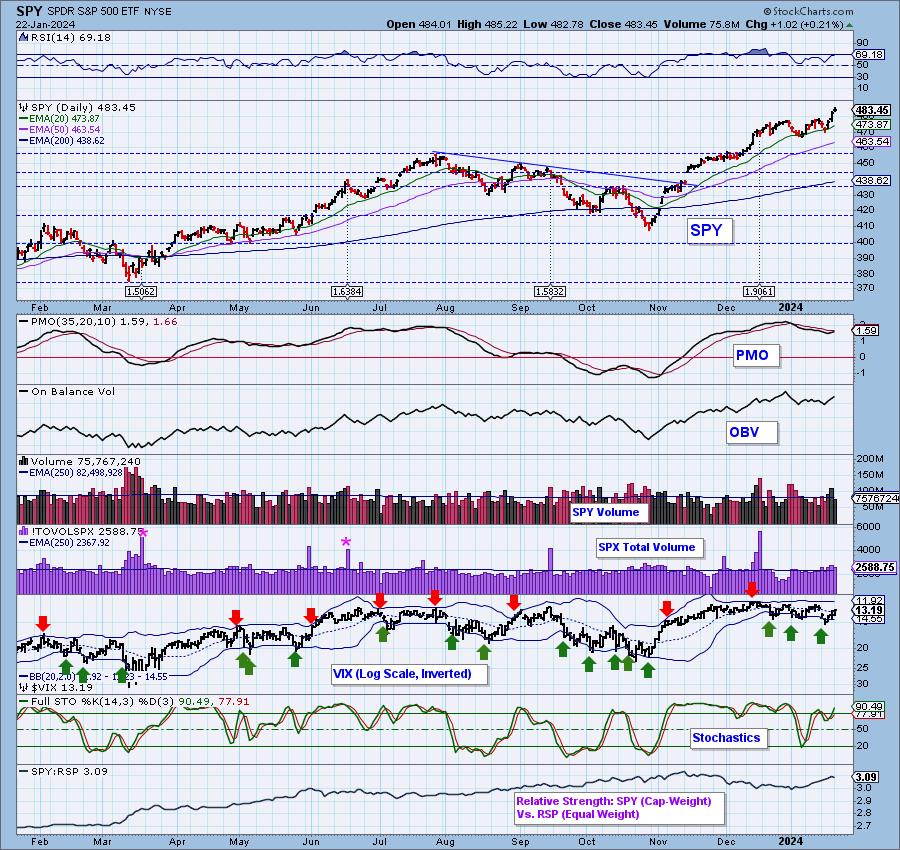Click the bar icon before the Volume 75,767,240 label

coord(24,461)
